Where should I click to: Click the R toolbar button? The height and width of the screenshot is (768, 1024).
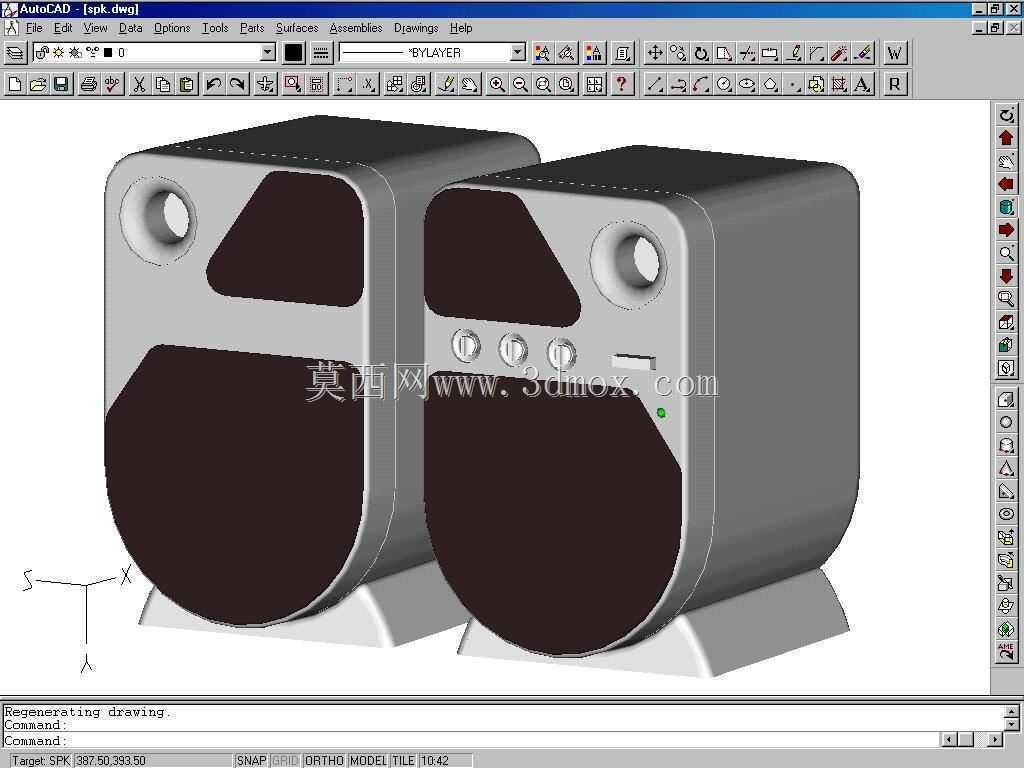pyautogui.click(x=895, y=84)
